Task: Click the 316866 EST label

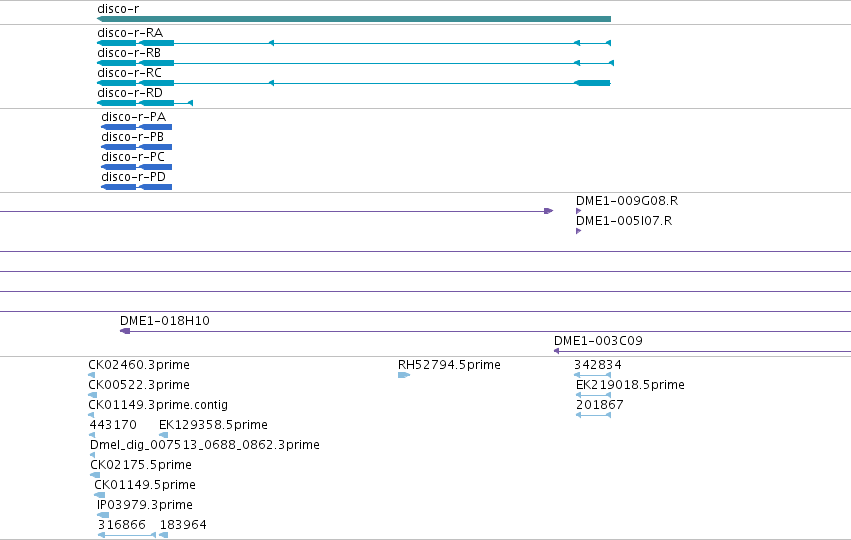Action: 122,525
